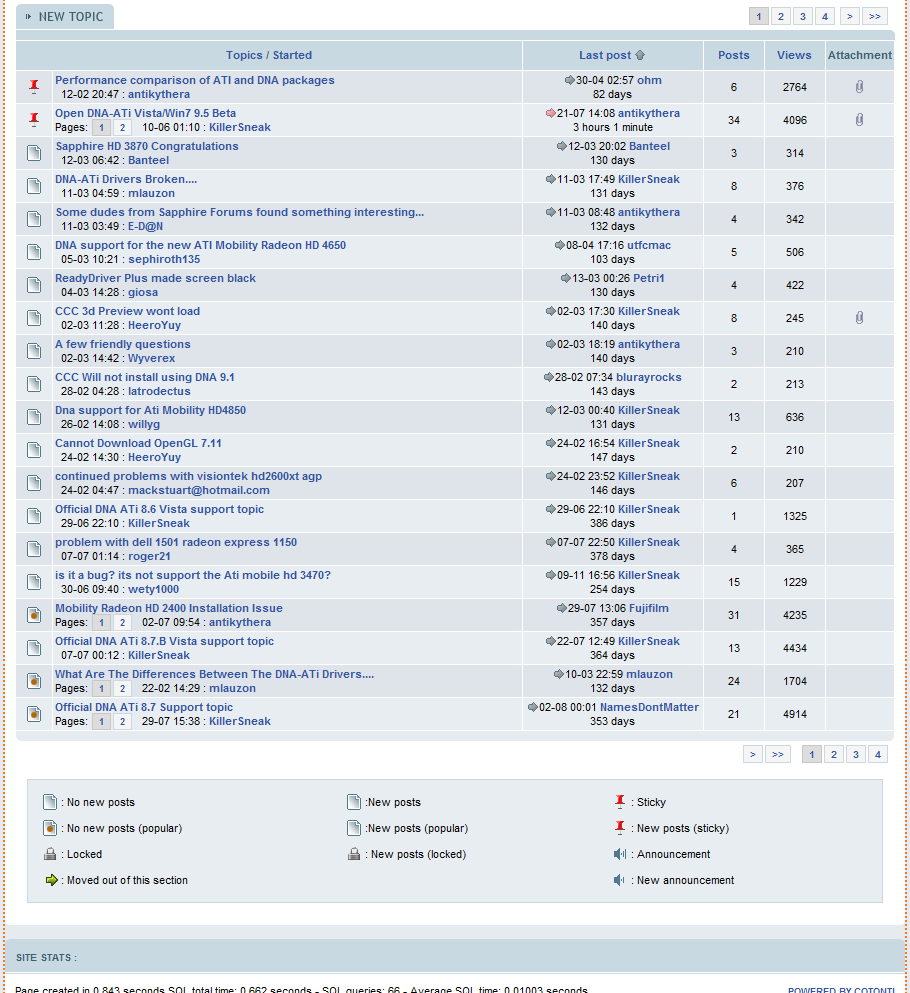Click the paperclip icon in CCC 3d Preview row
The width and height of the screenshot is (910, 993).
click(x=859, y=318)
